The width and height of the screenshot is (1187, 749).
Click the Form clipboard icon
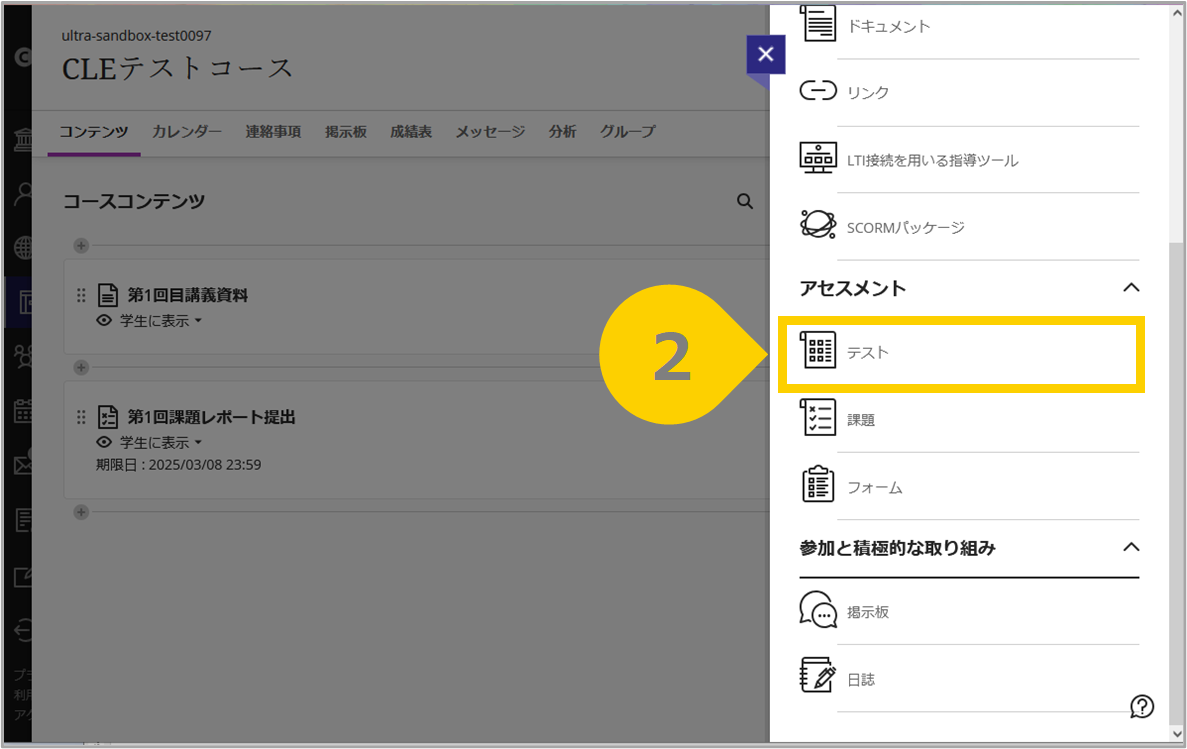pyautogui.click(x=818, y=484)
